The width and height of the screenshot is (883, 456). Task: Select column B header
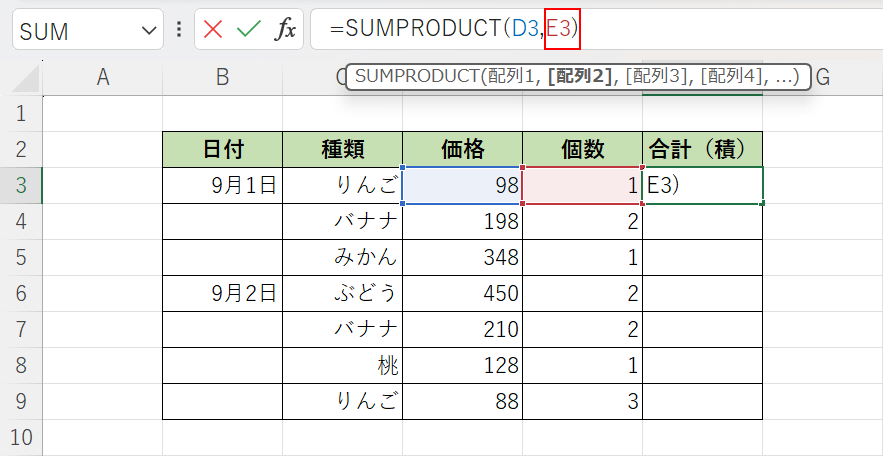(222, 77)
